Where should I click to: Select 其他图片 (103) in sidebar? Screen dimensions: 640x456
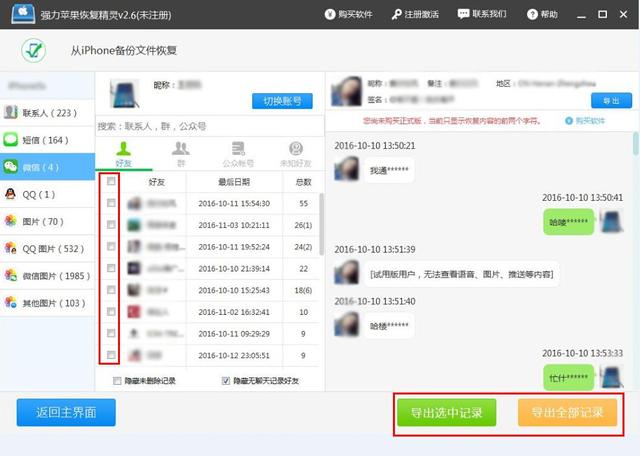coord(47,303)
